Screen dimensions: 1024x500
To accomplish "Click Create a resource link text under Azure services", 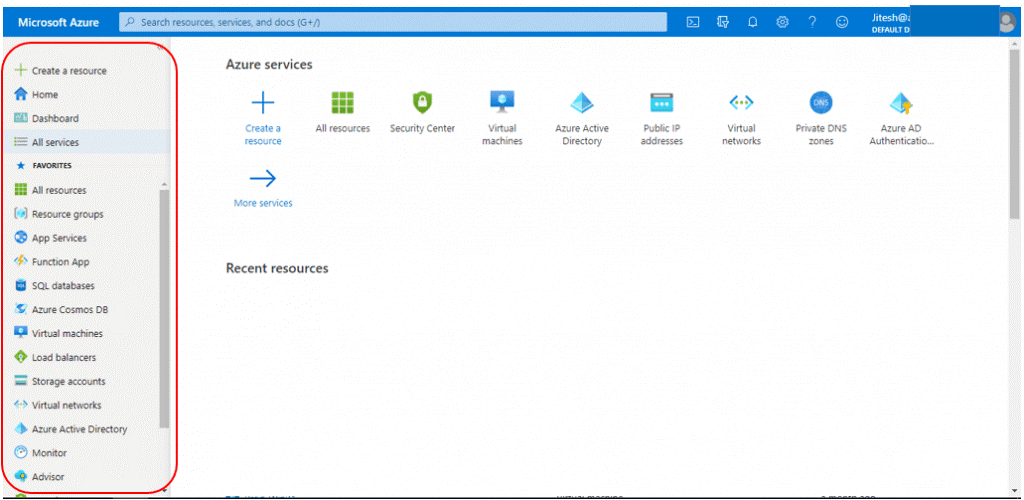I will coord(263,134).
